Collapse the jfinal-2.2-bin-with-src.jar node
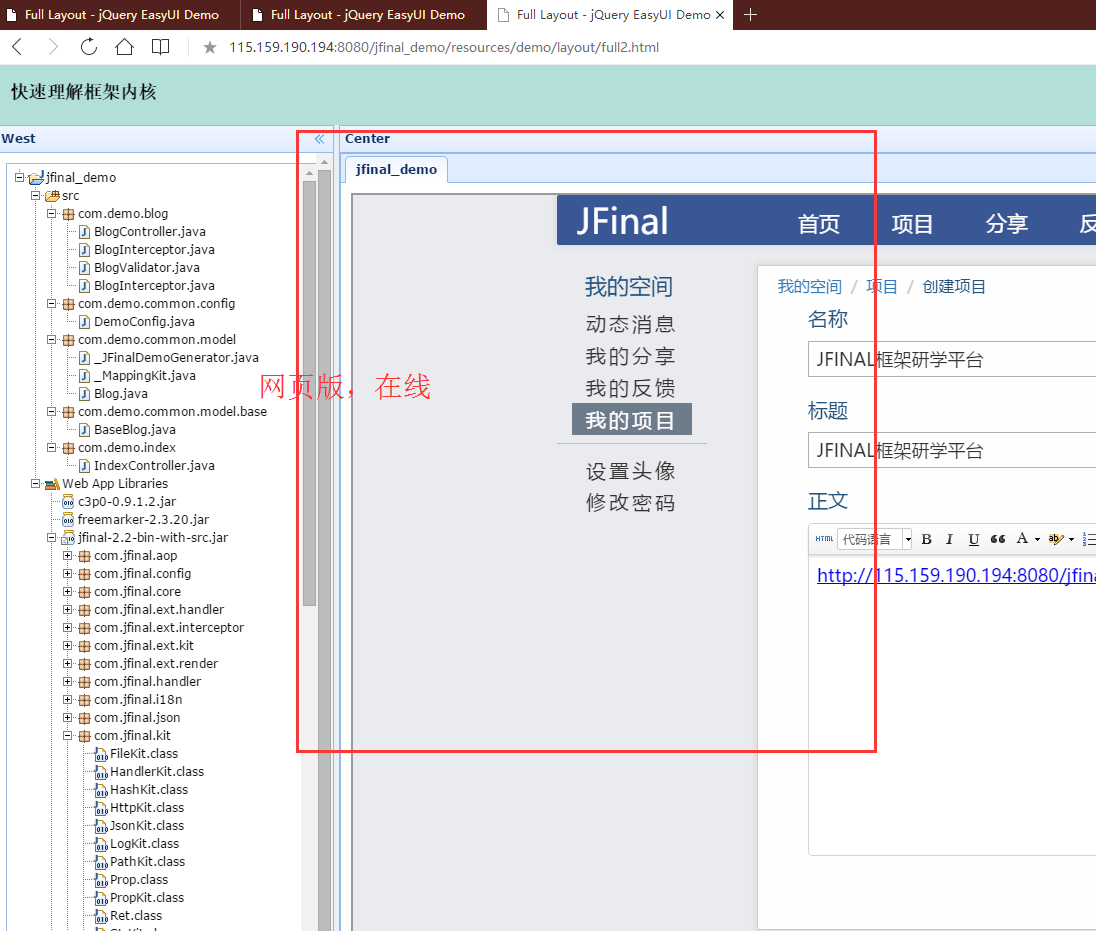Image resolution: width=1096 pixels, height=931 pixels. click(x=52, y=537)
